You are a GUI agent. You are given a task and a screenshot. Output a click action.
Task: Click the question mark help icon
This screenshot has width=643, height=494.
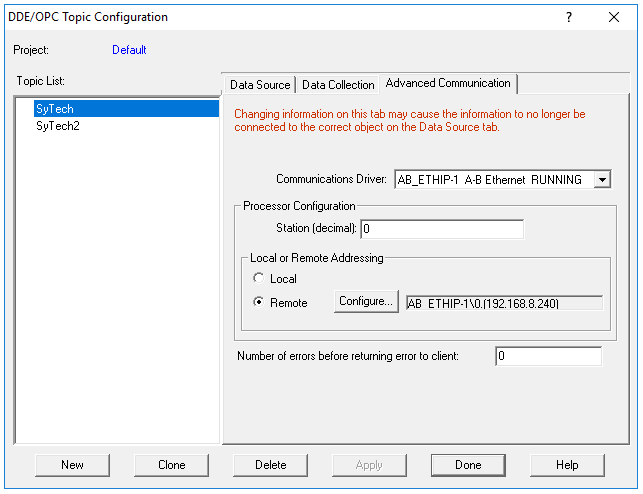(x=569, y=17)
